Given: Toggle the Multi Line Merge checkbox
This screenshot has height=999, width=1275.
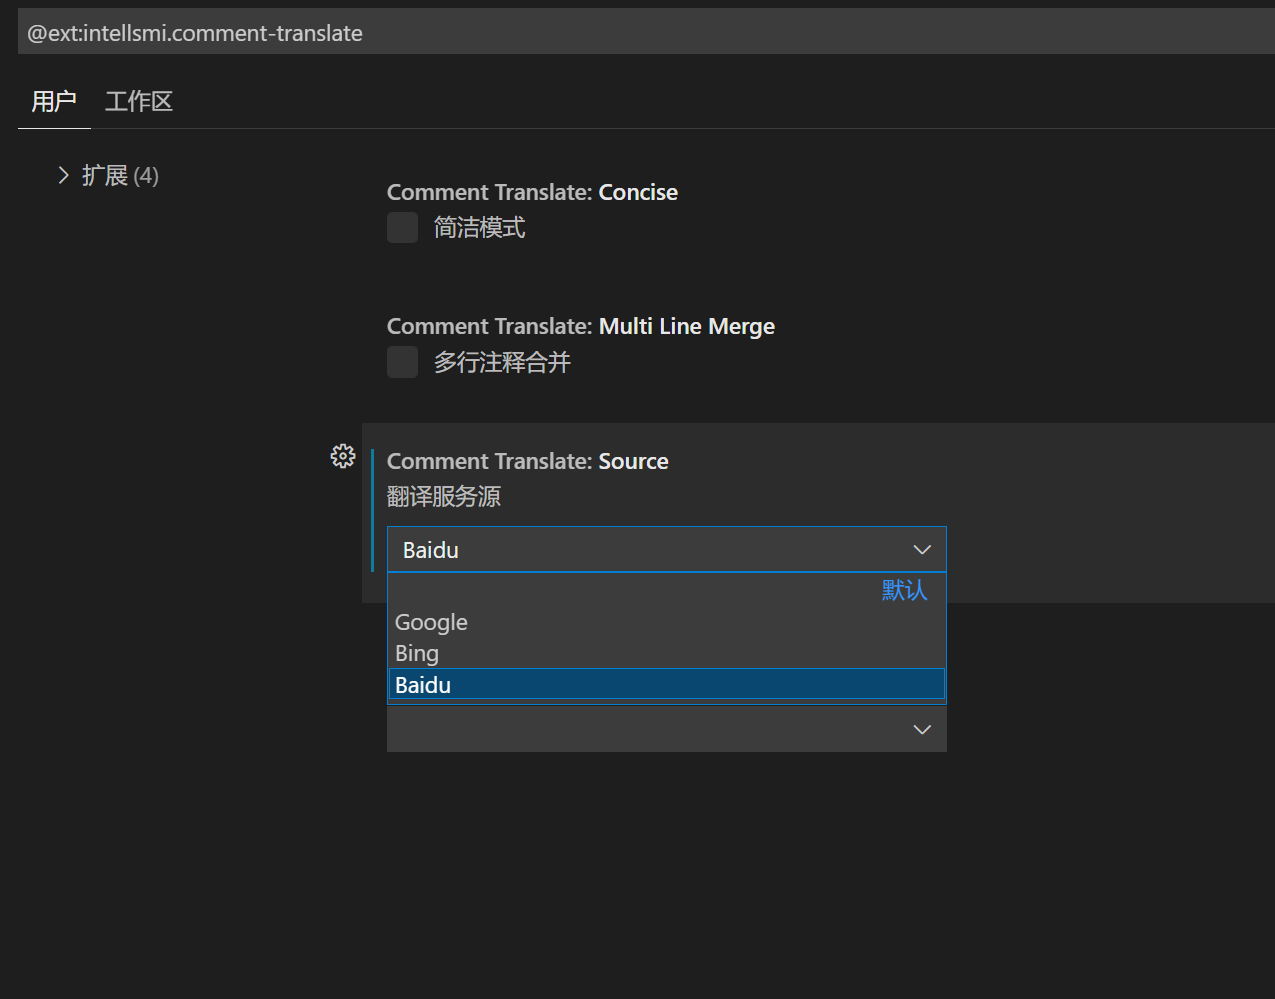Looking at the screenshot, I should click(403, 362).
